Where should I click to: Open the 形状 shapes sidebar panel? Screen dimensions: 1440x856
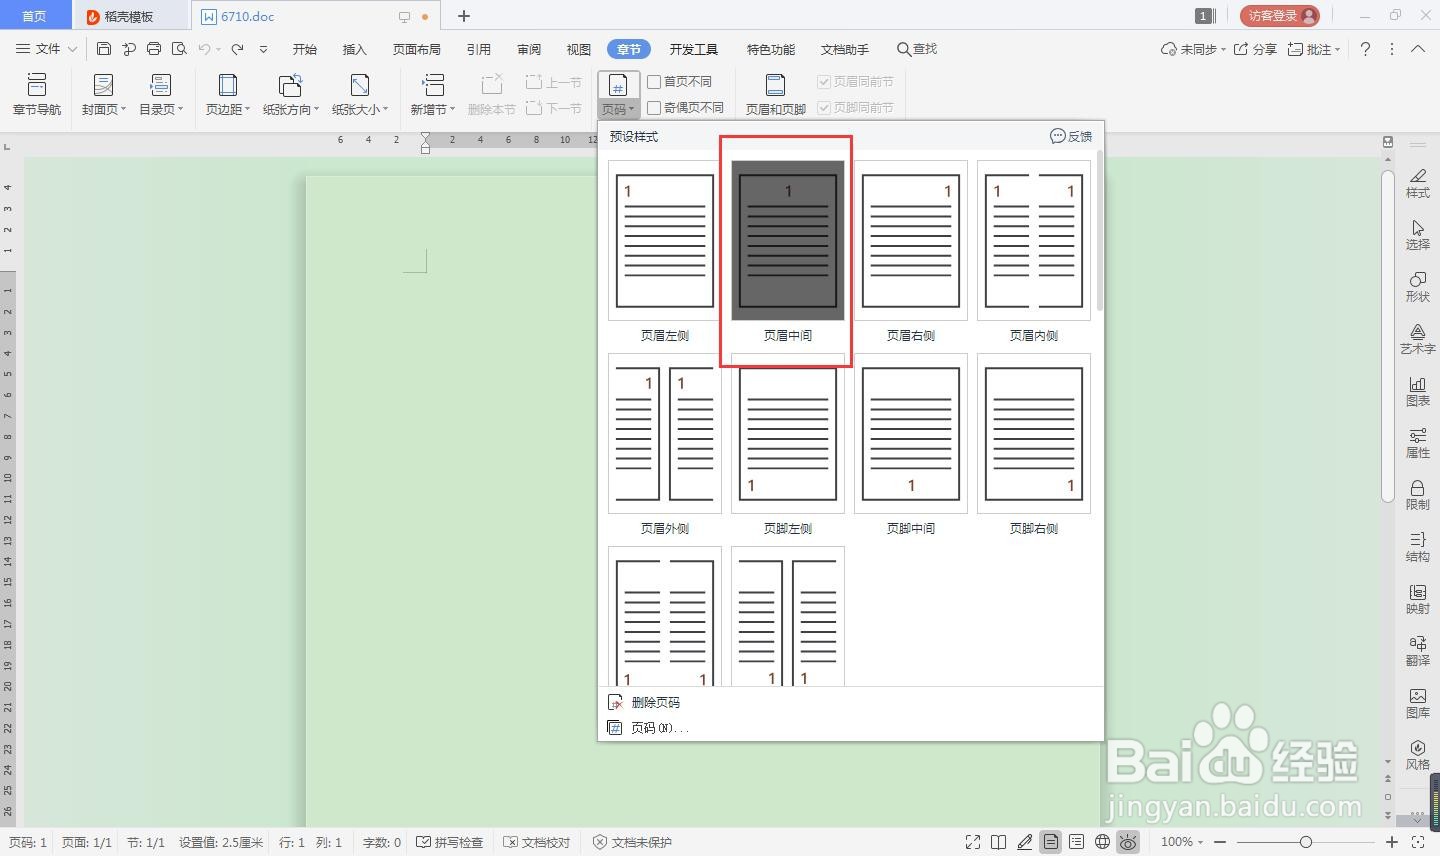click(x=1417, y=286)
